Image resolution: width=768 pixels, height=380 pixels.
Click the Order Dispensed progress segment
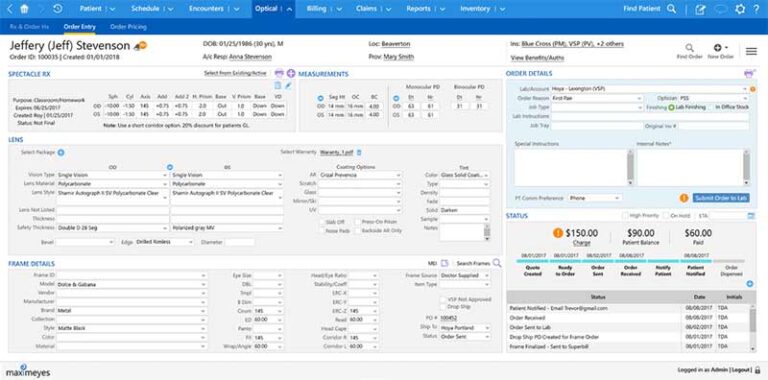coord(729,262)
